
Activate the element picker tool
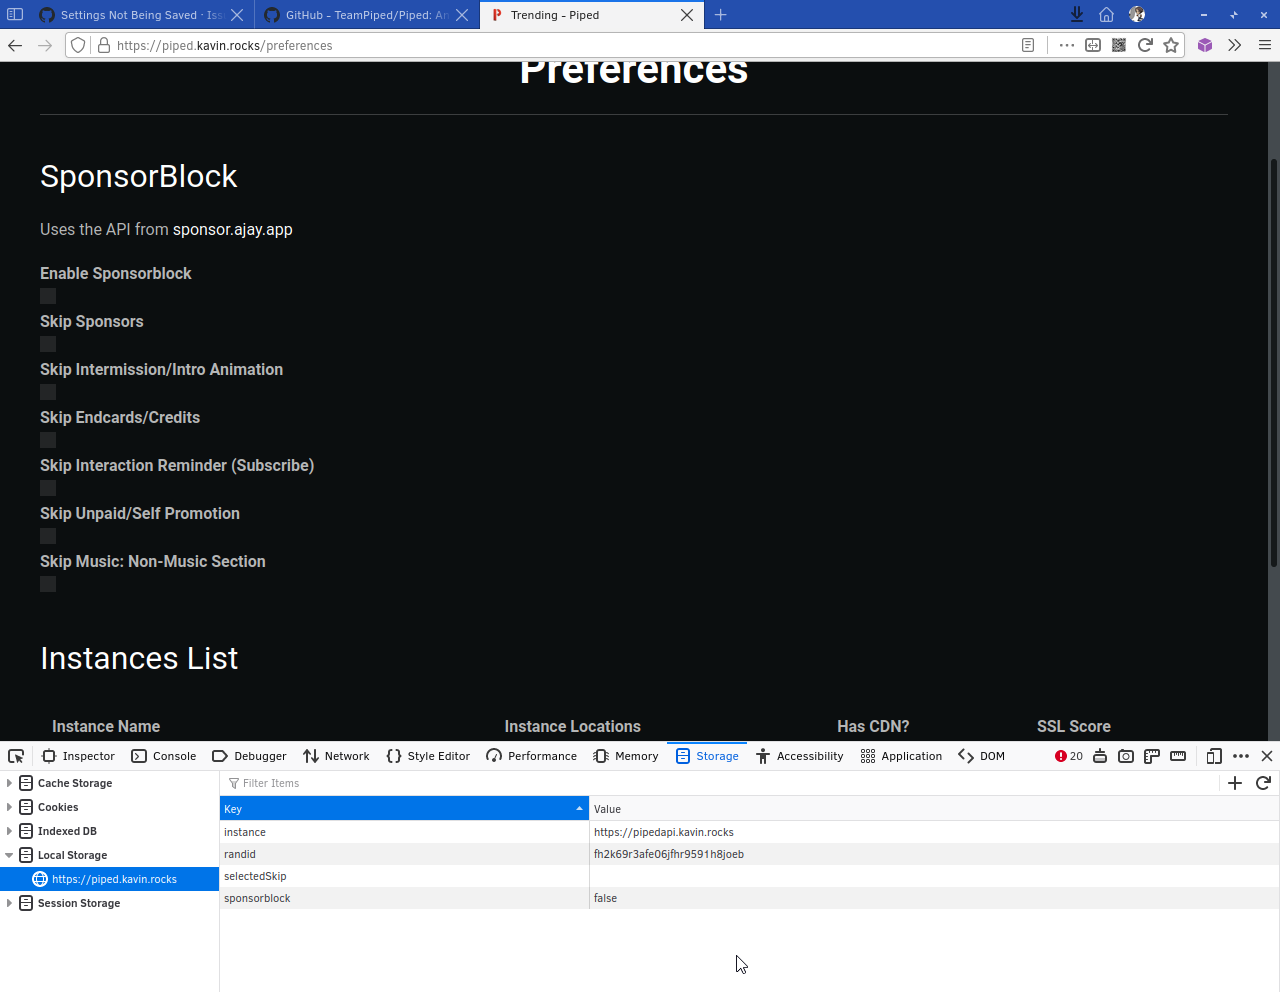point(16,756)
